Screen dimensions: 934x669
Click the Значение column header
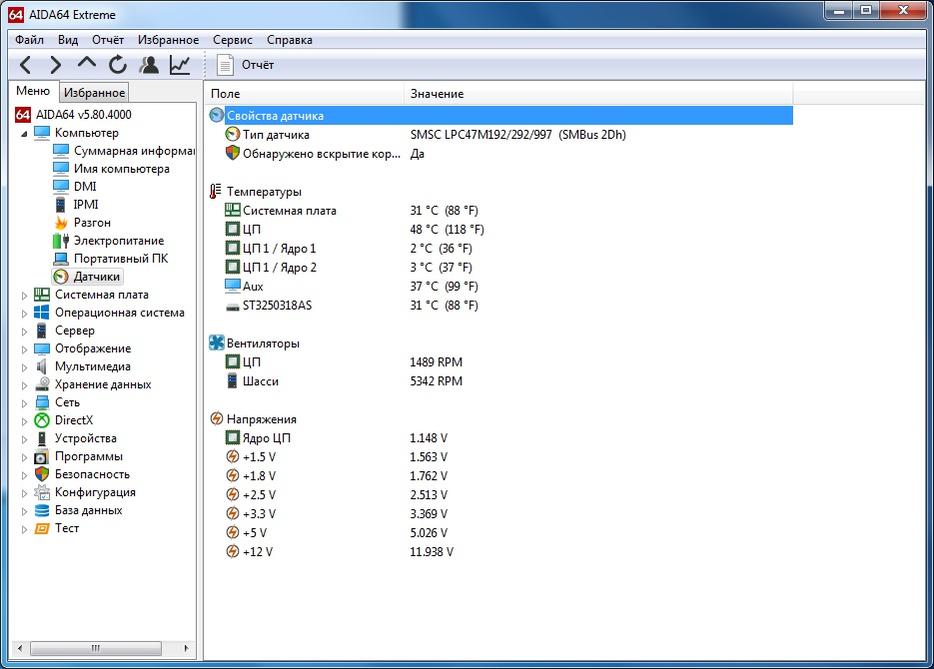599,94
